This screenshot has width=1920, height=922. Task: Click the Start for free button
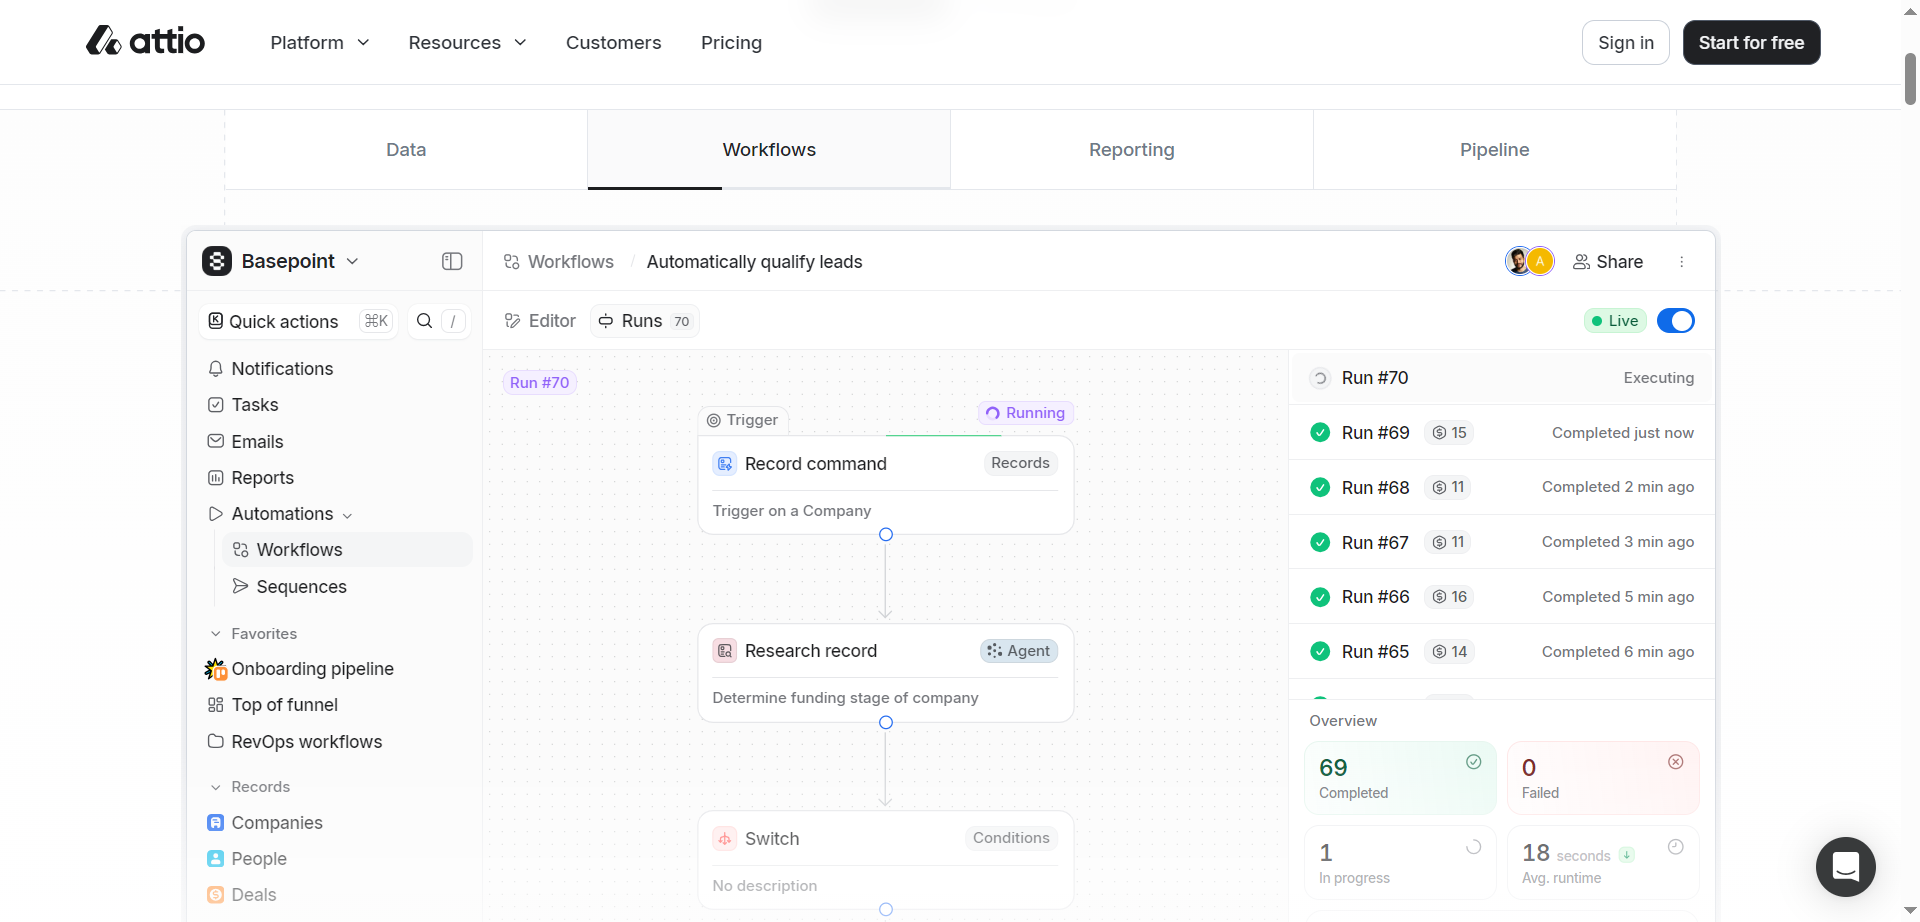click(x=1751, y=42)
